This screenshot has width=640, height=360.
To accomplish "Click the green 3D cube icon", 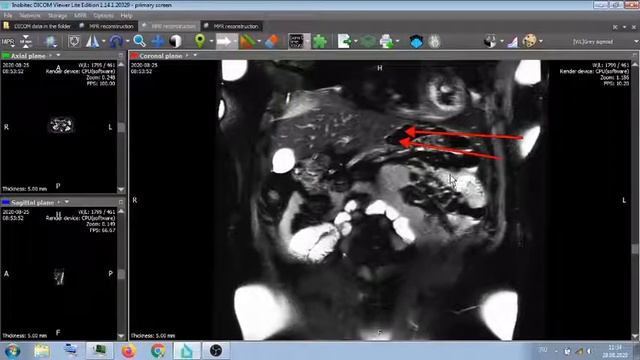I will [368, 41].
